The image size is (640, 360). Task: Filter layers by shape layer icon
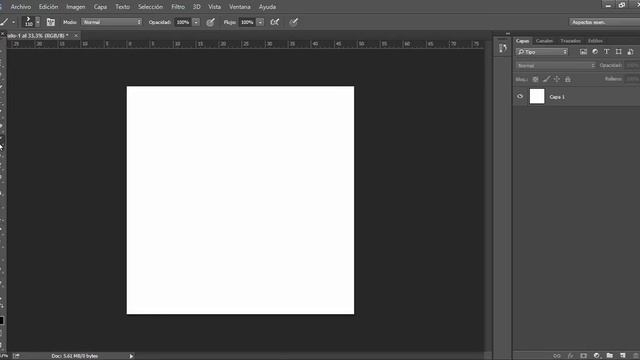[619, 52]
